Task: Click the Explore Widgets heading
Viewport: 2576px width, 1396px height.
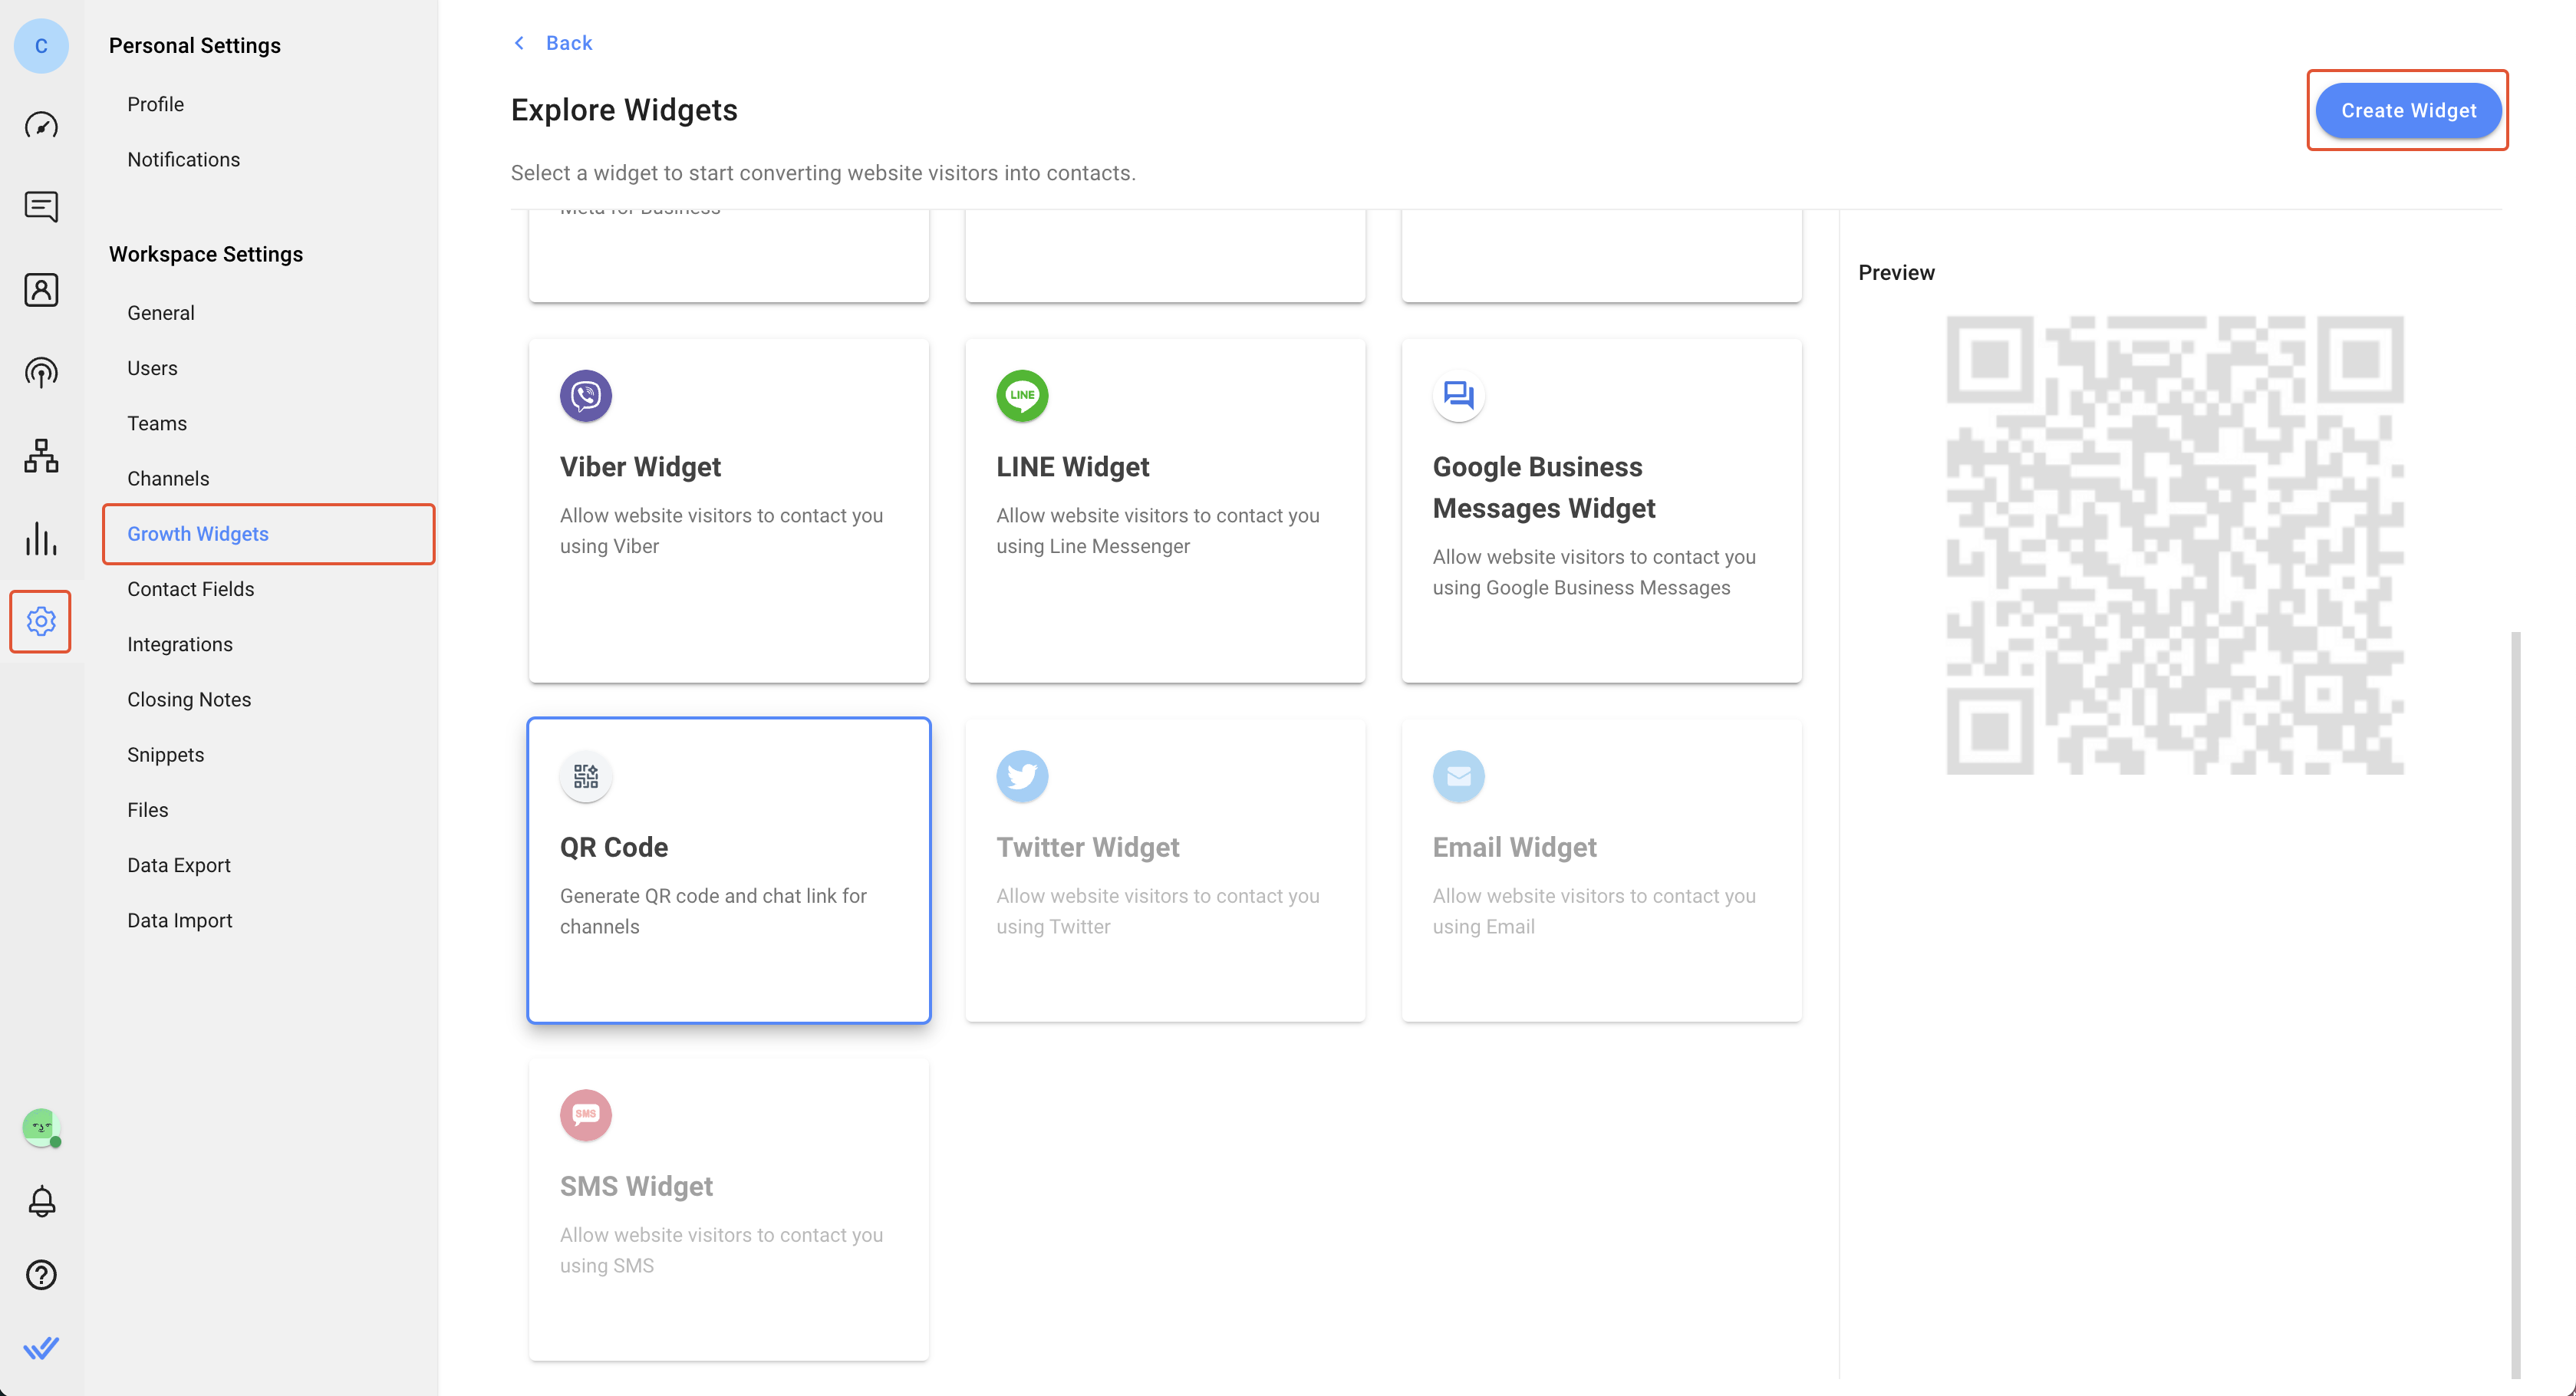Action: [624, 110]
